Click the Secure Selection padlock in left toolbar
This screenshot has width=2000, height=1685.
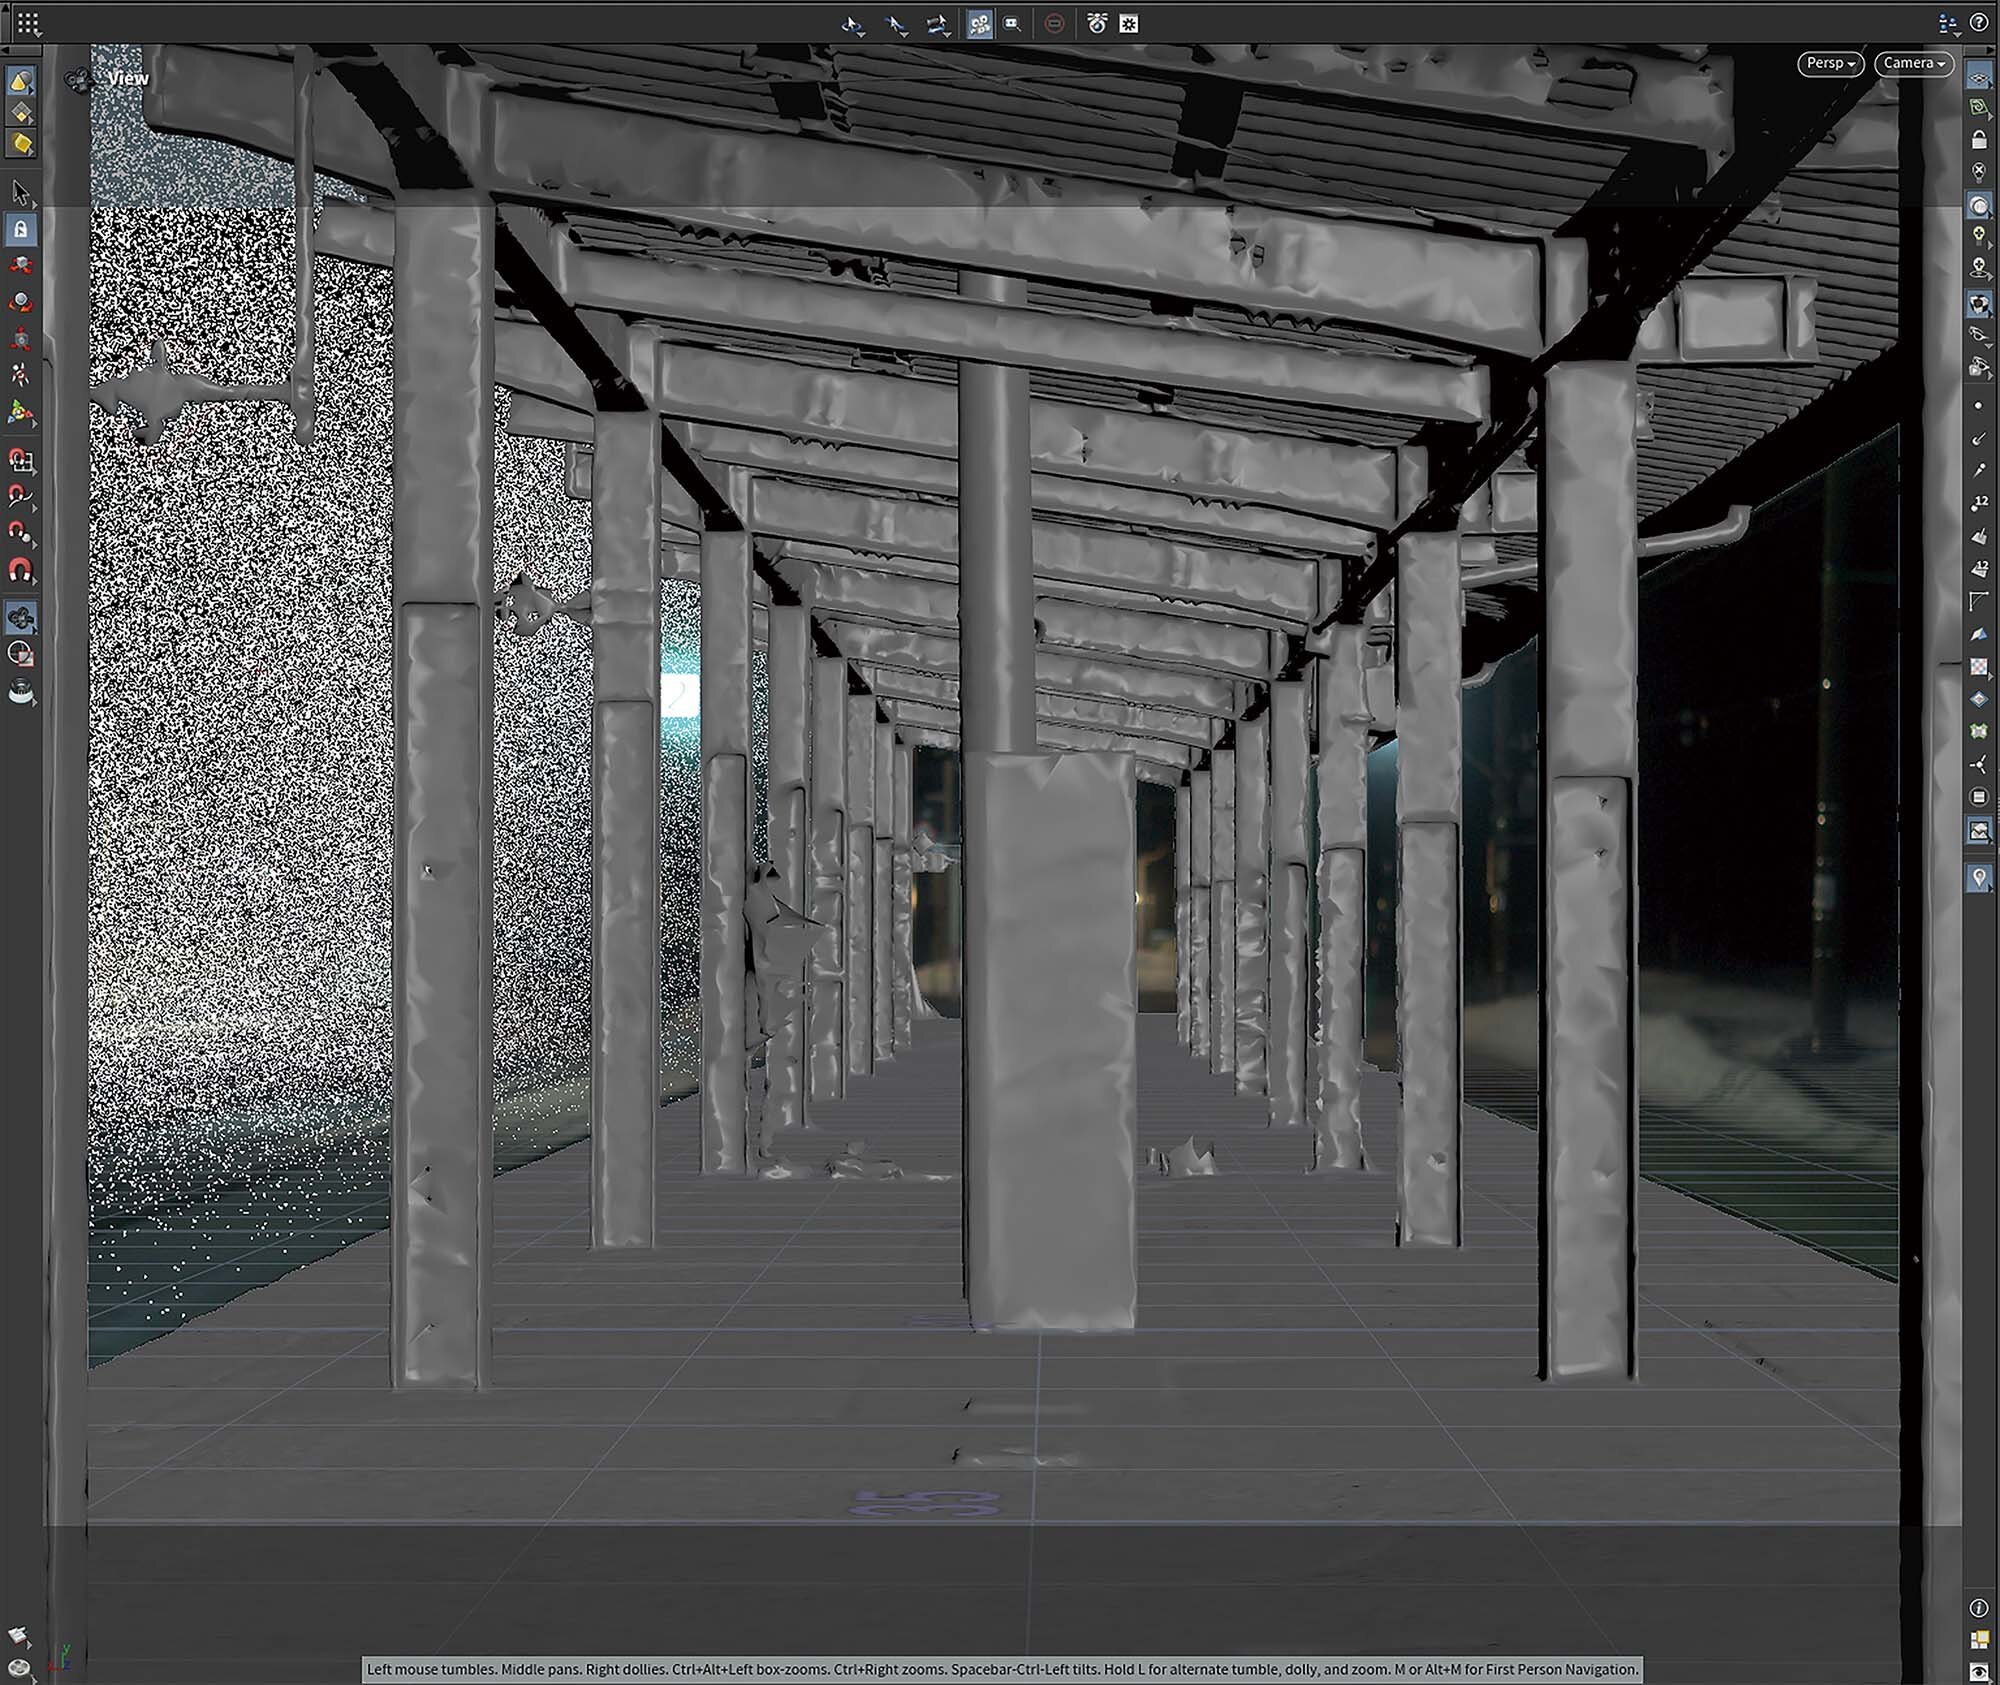click(x=20, y=229)
